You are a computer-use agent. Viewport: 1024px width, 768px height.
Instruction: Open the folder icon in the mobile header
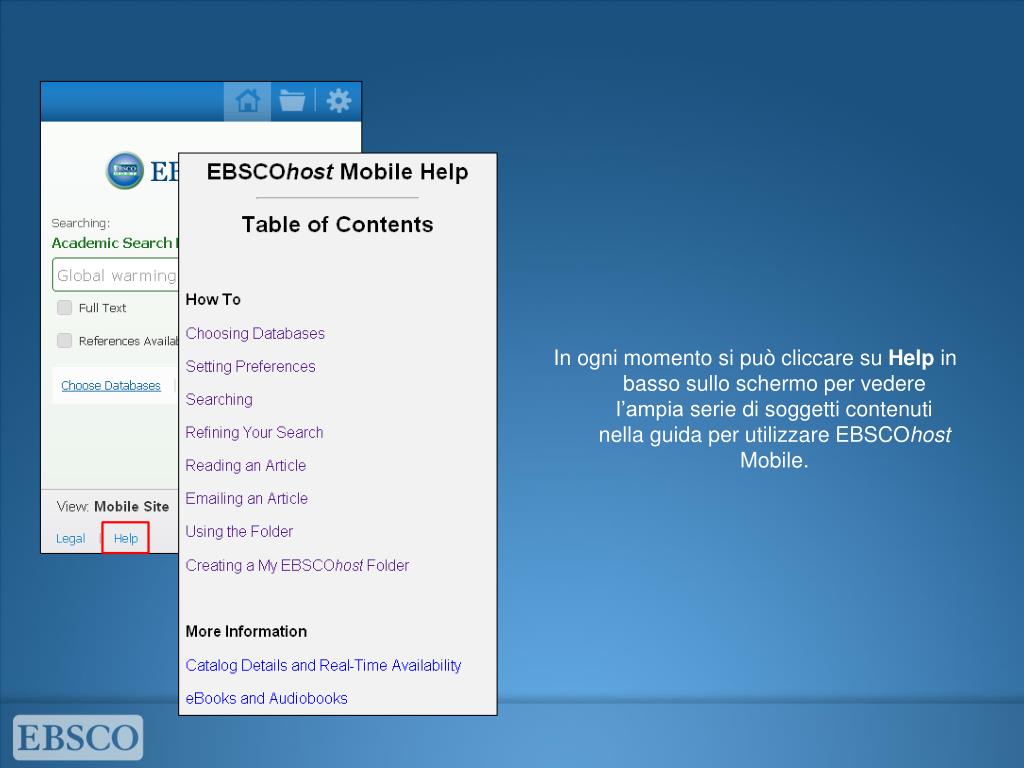click(x=292, y=101)
